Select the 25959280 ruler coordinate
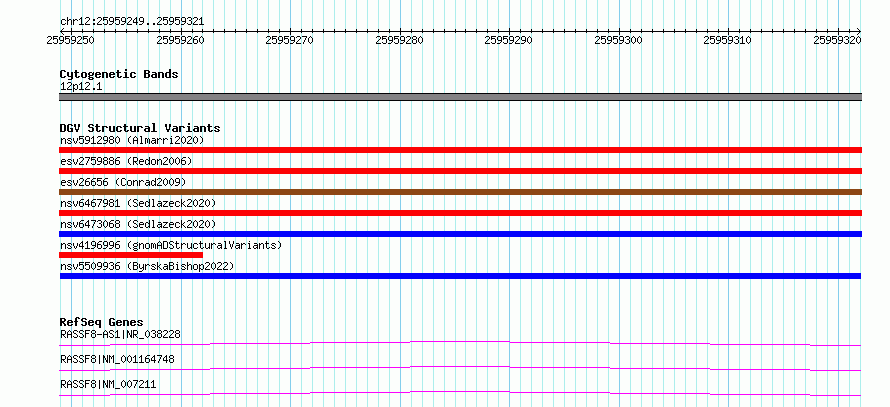 (400, 40)
